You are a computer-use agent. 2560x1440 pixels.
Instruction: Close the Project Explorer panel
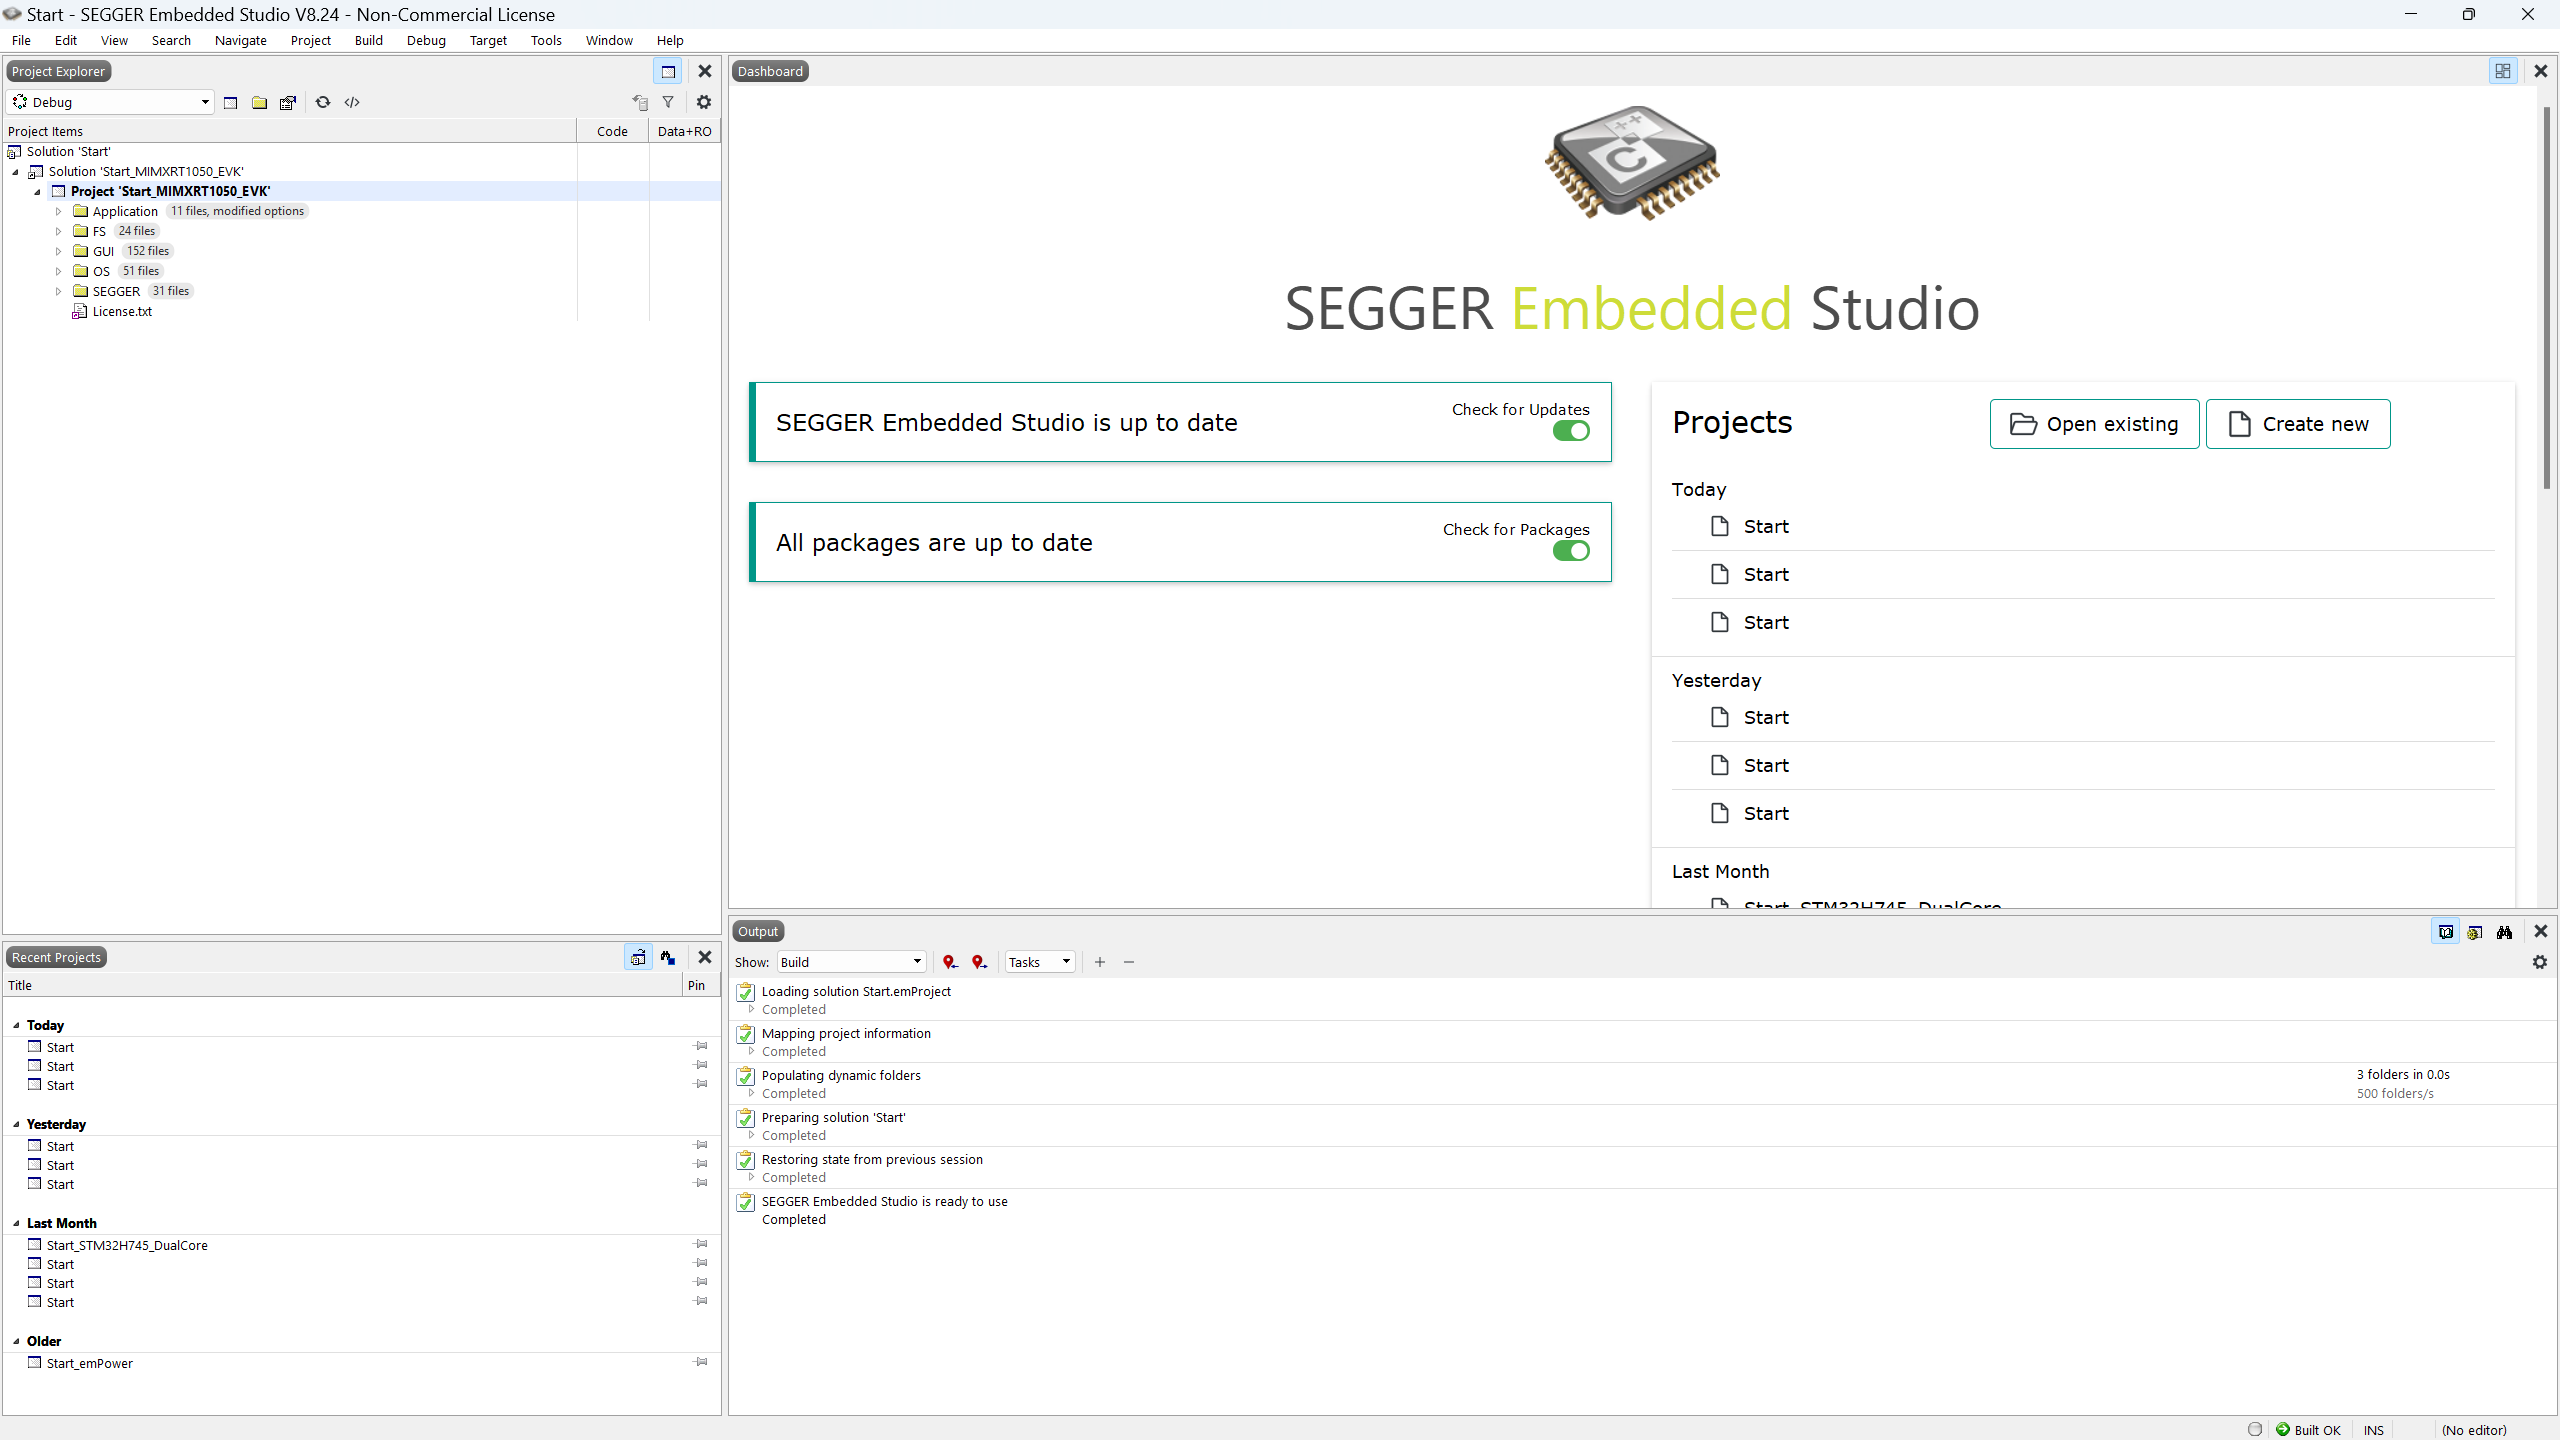tap(705, 71)
